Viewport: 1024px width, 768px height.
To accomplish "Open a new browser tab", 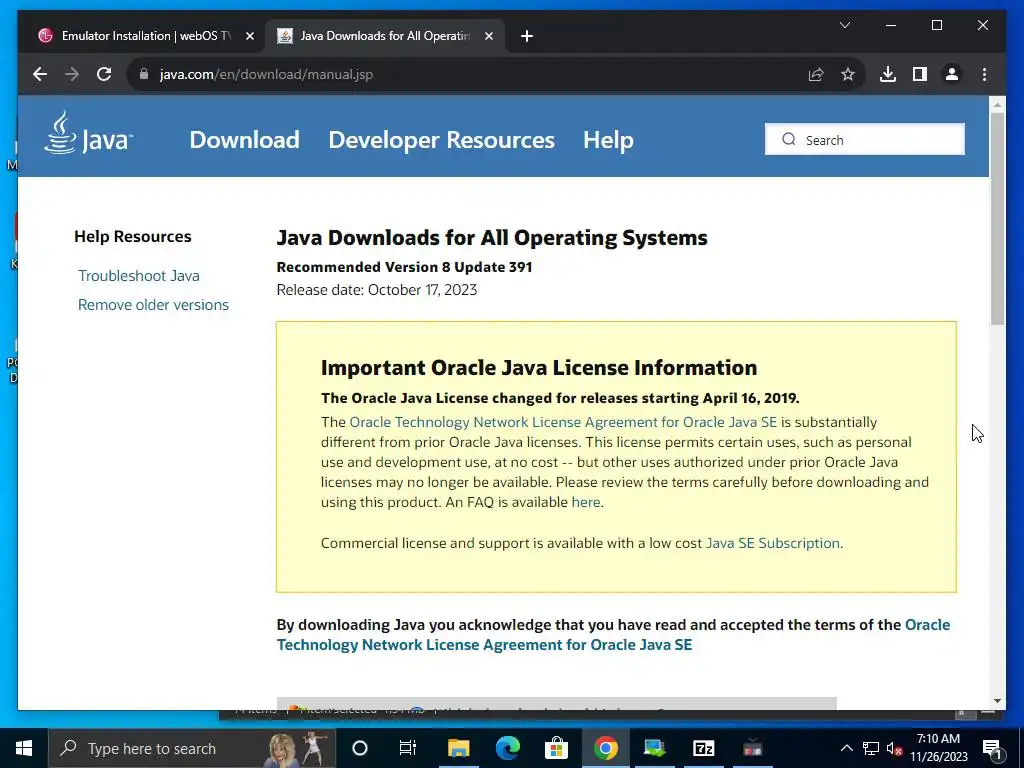I will click(527, 36).
